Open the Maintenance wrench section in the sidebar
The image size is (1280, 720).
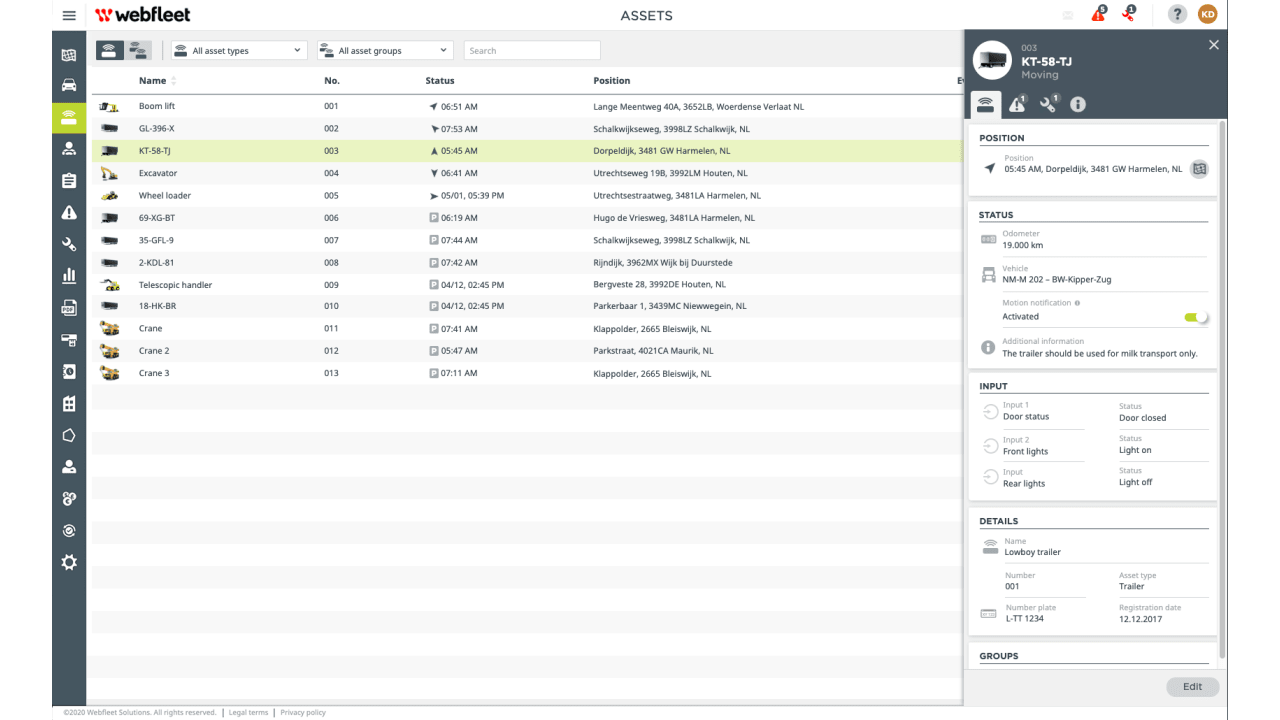(69, 244)
